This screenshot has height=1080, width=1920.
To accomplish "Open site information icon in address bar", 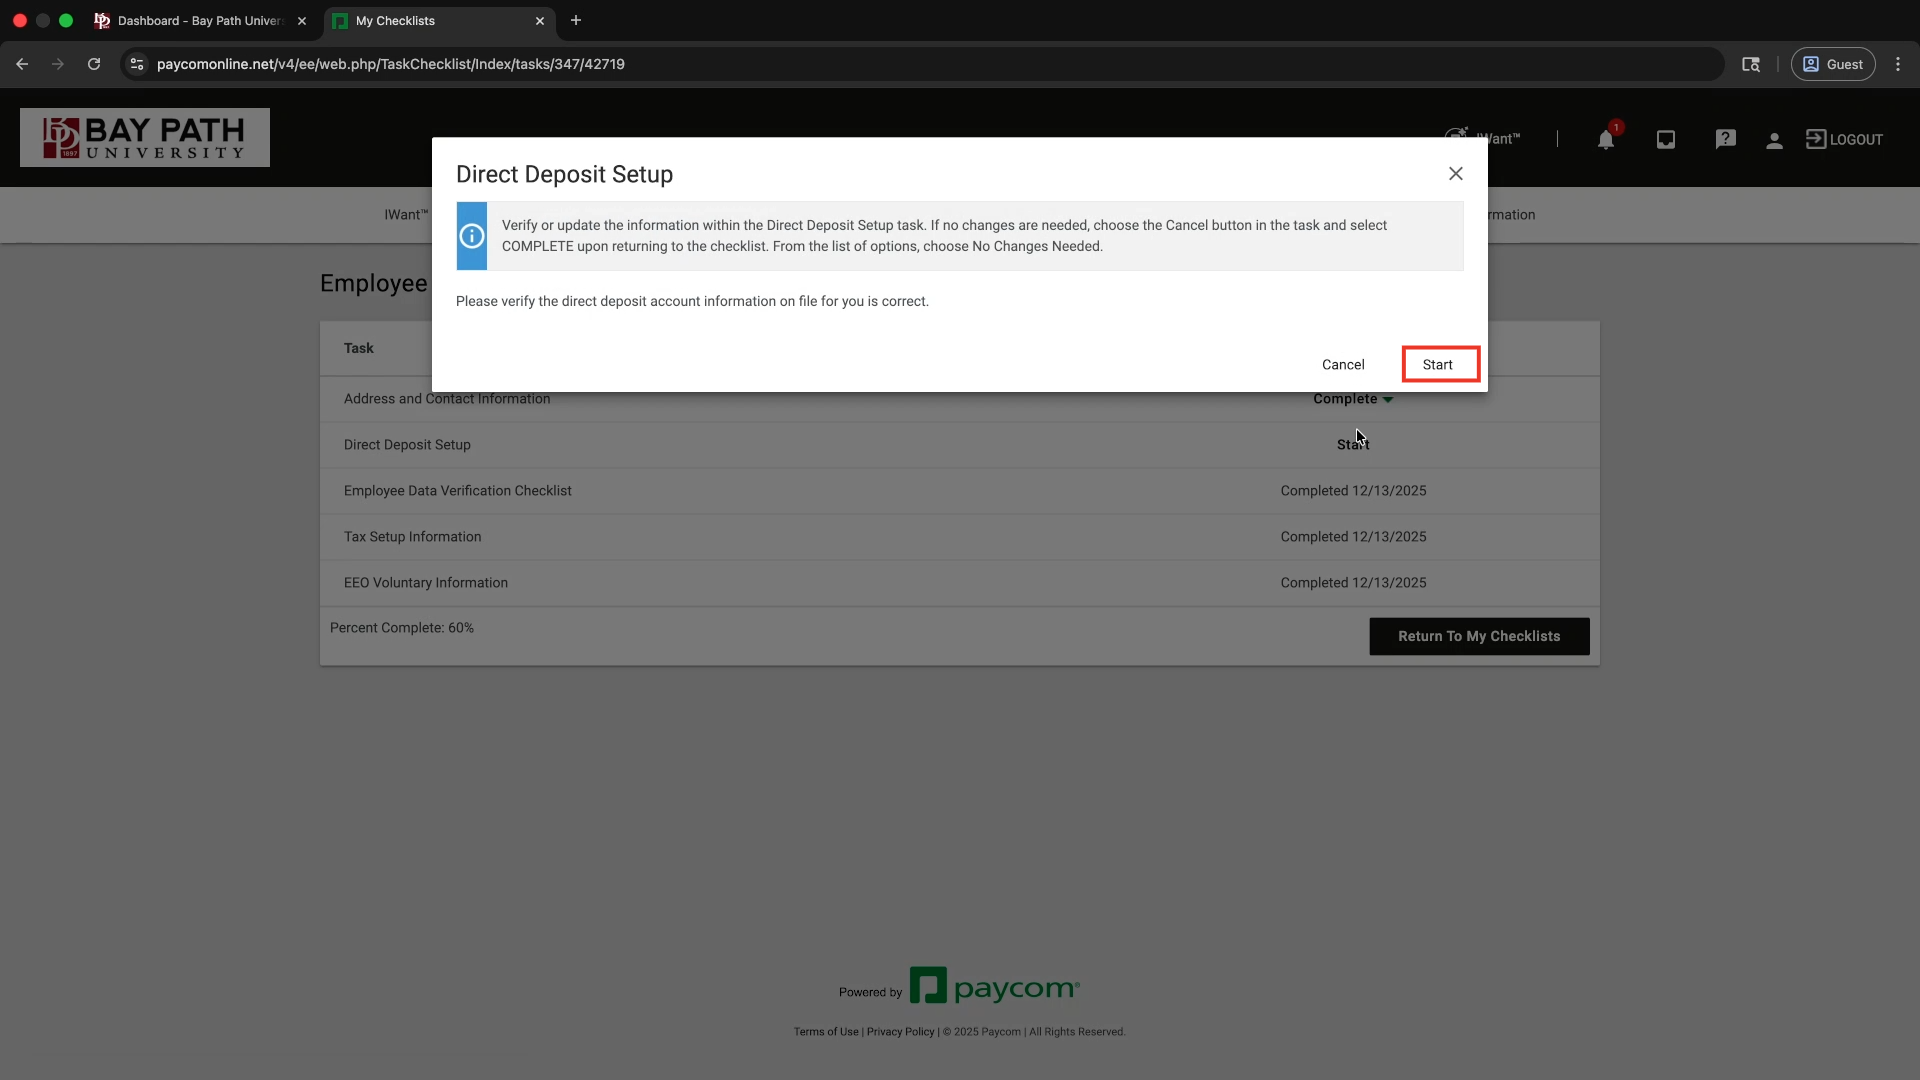I will [138, 64].
